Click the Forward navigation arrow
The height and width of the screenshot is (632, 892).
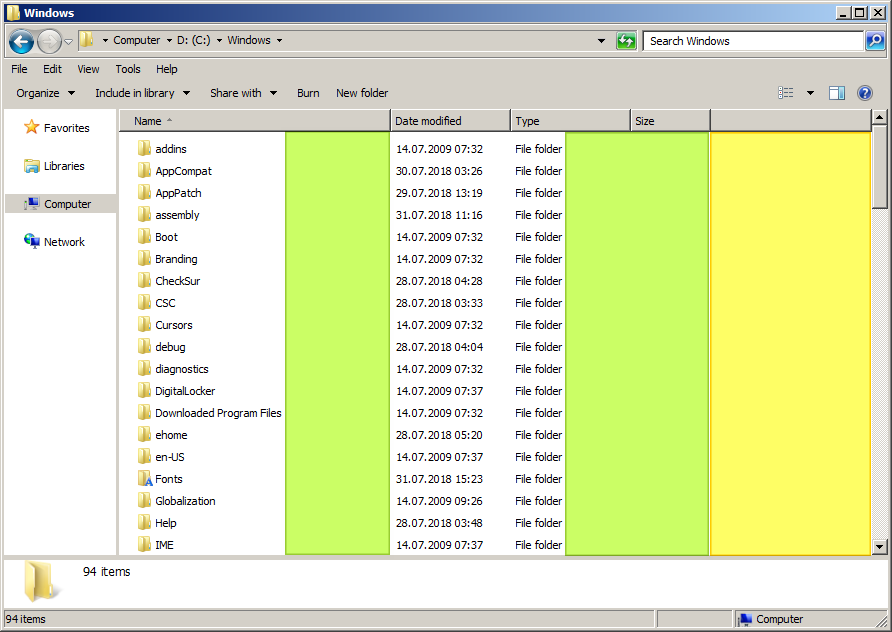tap(49, 41)
